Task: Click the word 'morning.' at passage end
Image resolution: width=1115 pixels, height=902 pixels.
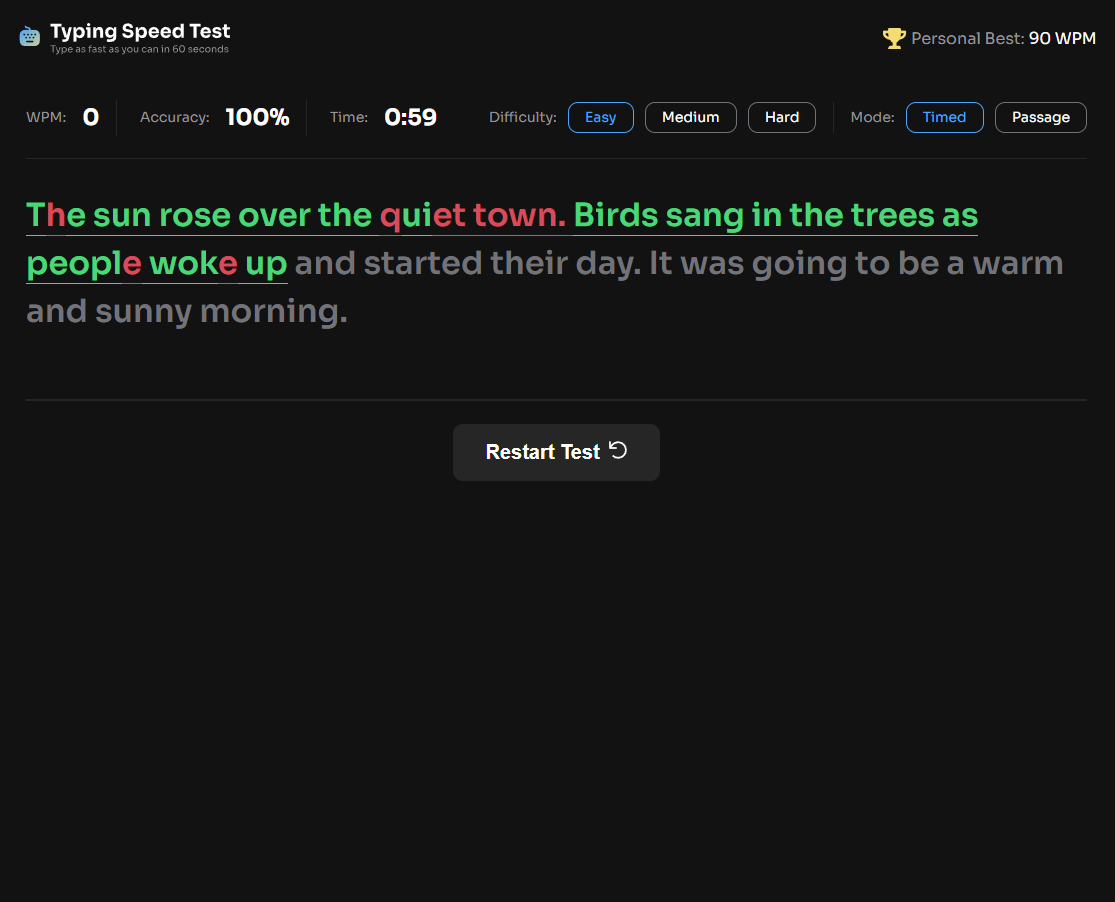Action: click(x=273, y=312)
